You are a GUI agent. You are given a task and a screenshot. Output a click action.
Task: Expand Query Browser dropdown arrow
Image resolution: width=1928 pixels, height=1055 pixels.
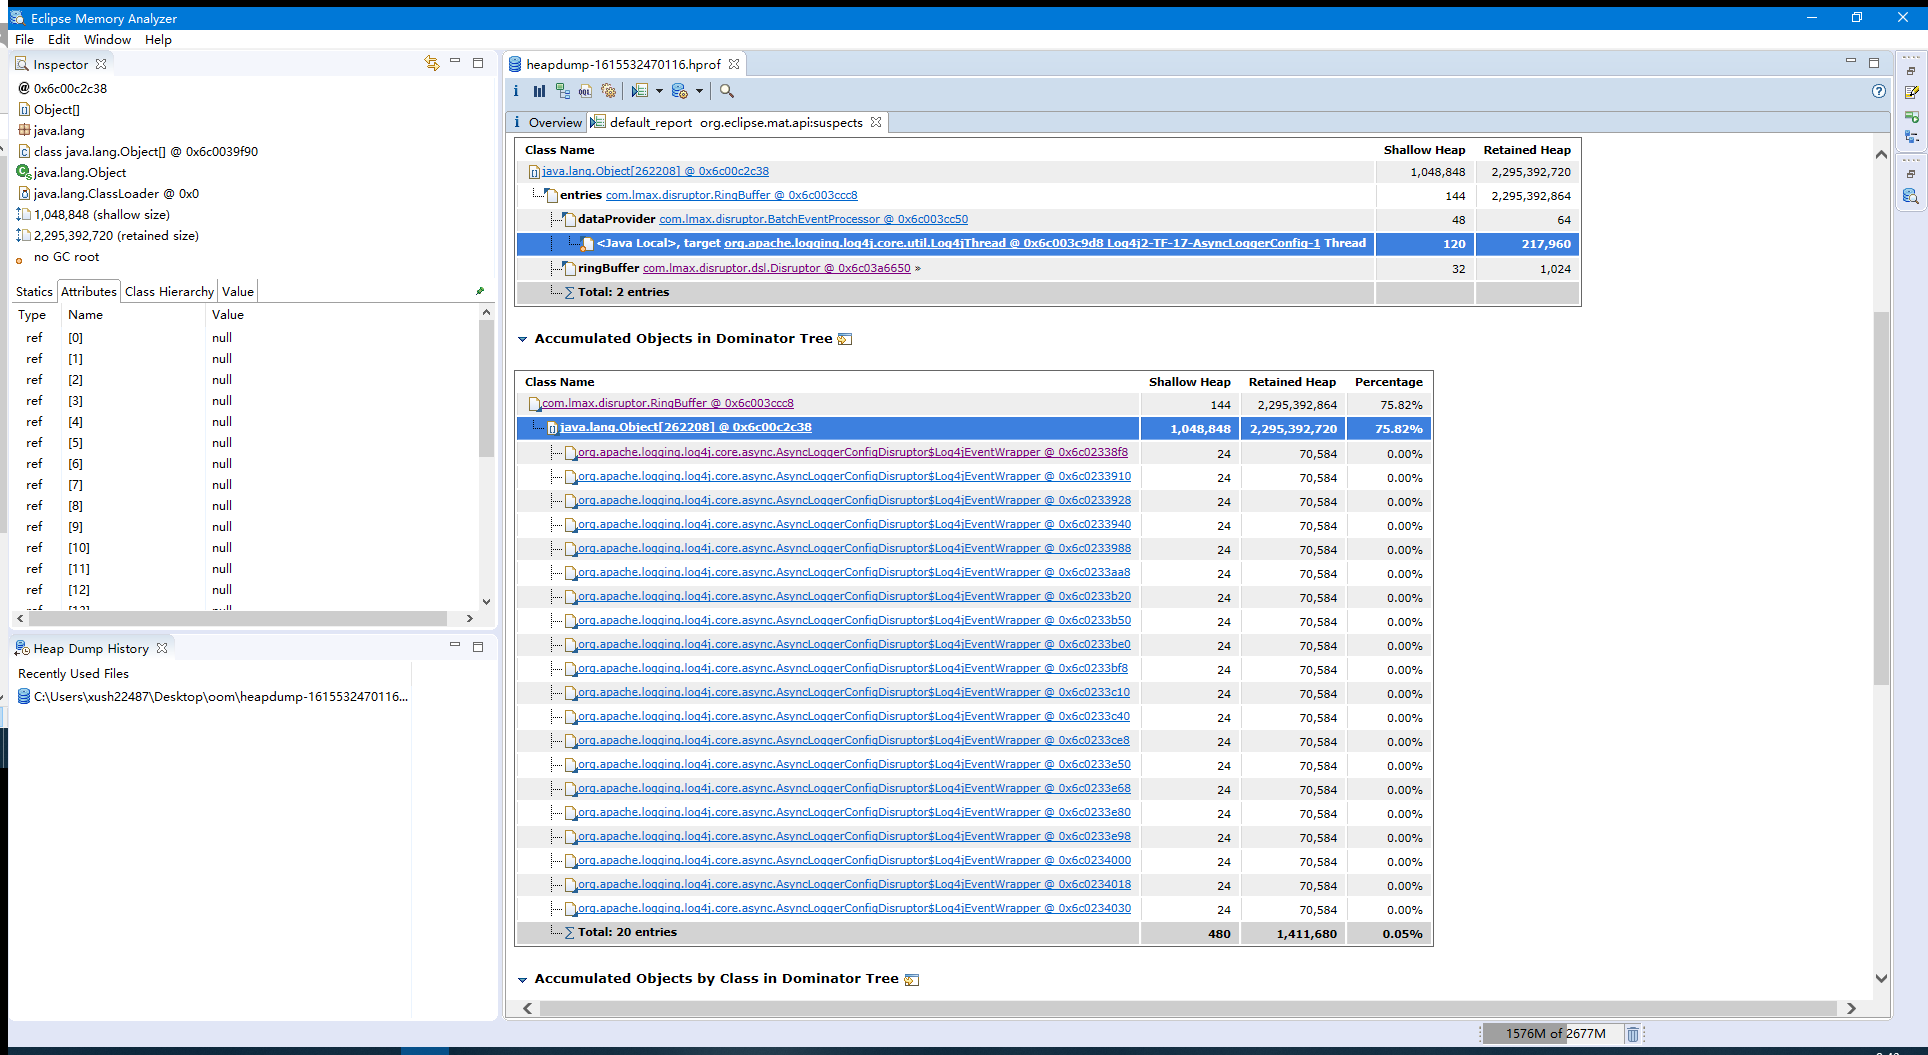point(699,91)
